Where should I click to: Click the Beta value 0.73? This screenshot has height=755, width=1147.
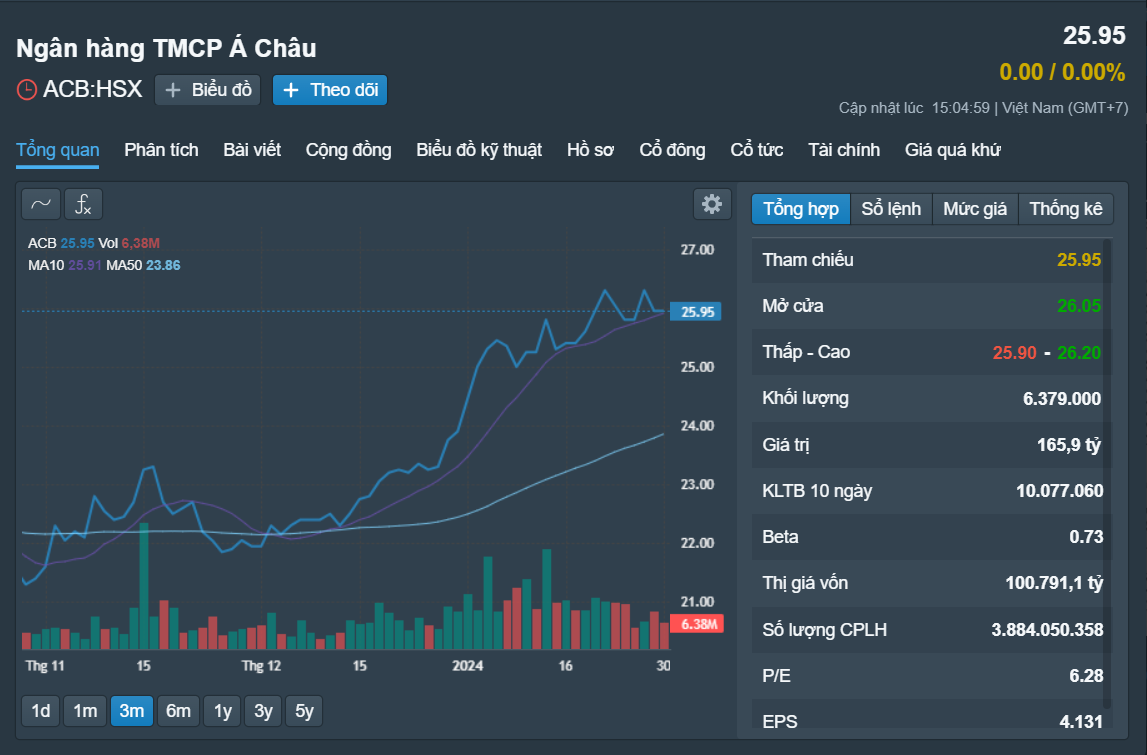(x=1086, y=537)
